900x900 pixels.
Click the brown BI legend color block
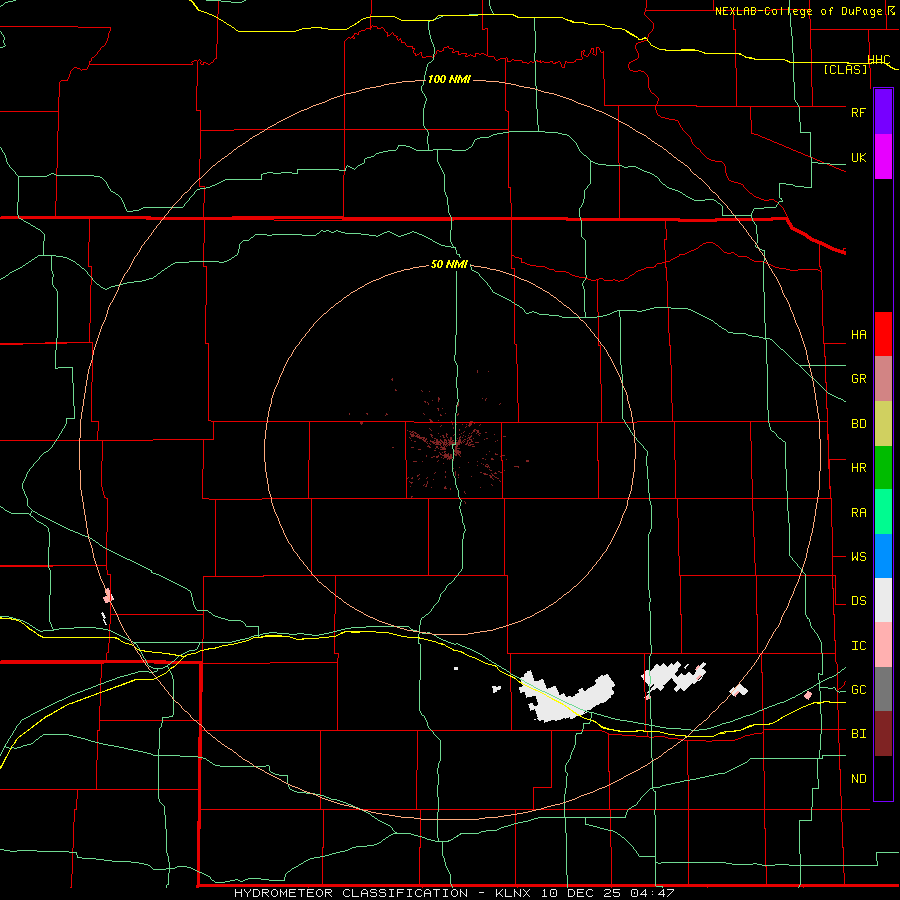pyautogui.click(x=883, y=734)
